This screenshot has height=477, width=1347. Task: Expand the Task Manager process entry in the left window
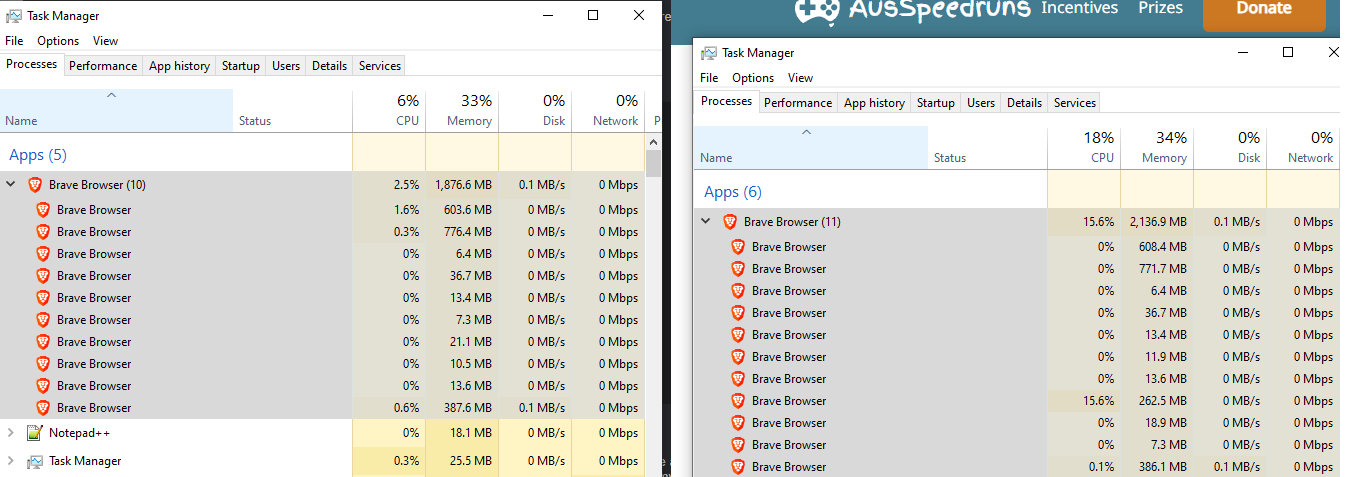pyautogui.click(x=11, y=461)
